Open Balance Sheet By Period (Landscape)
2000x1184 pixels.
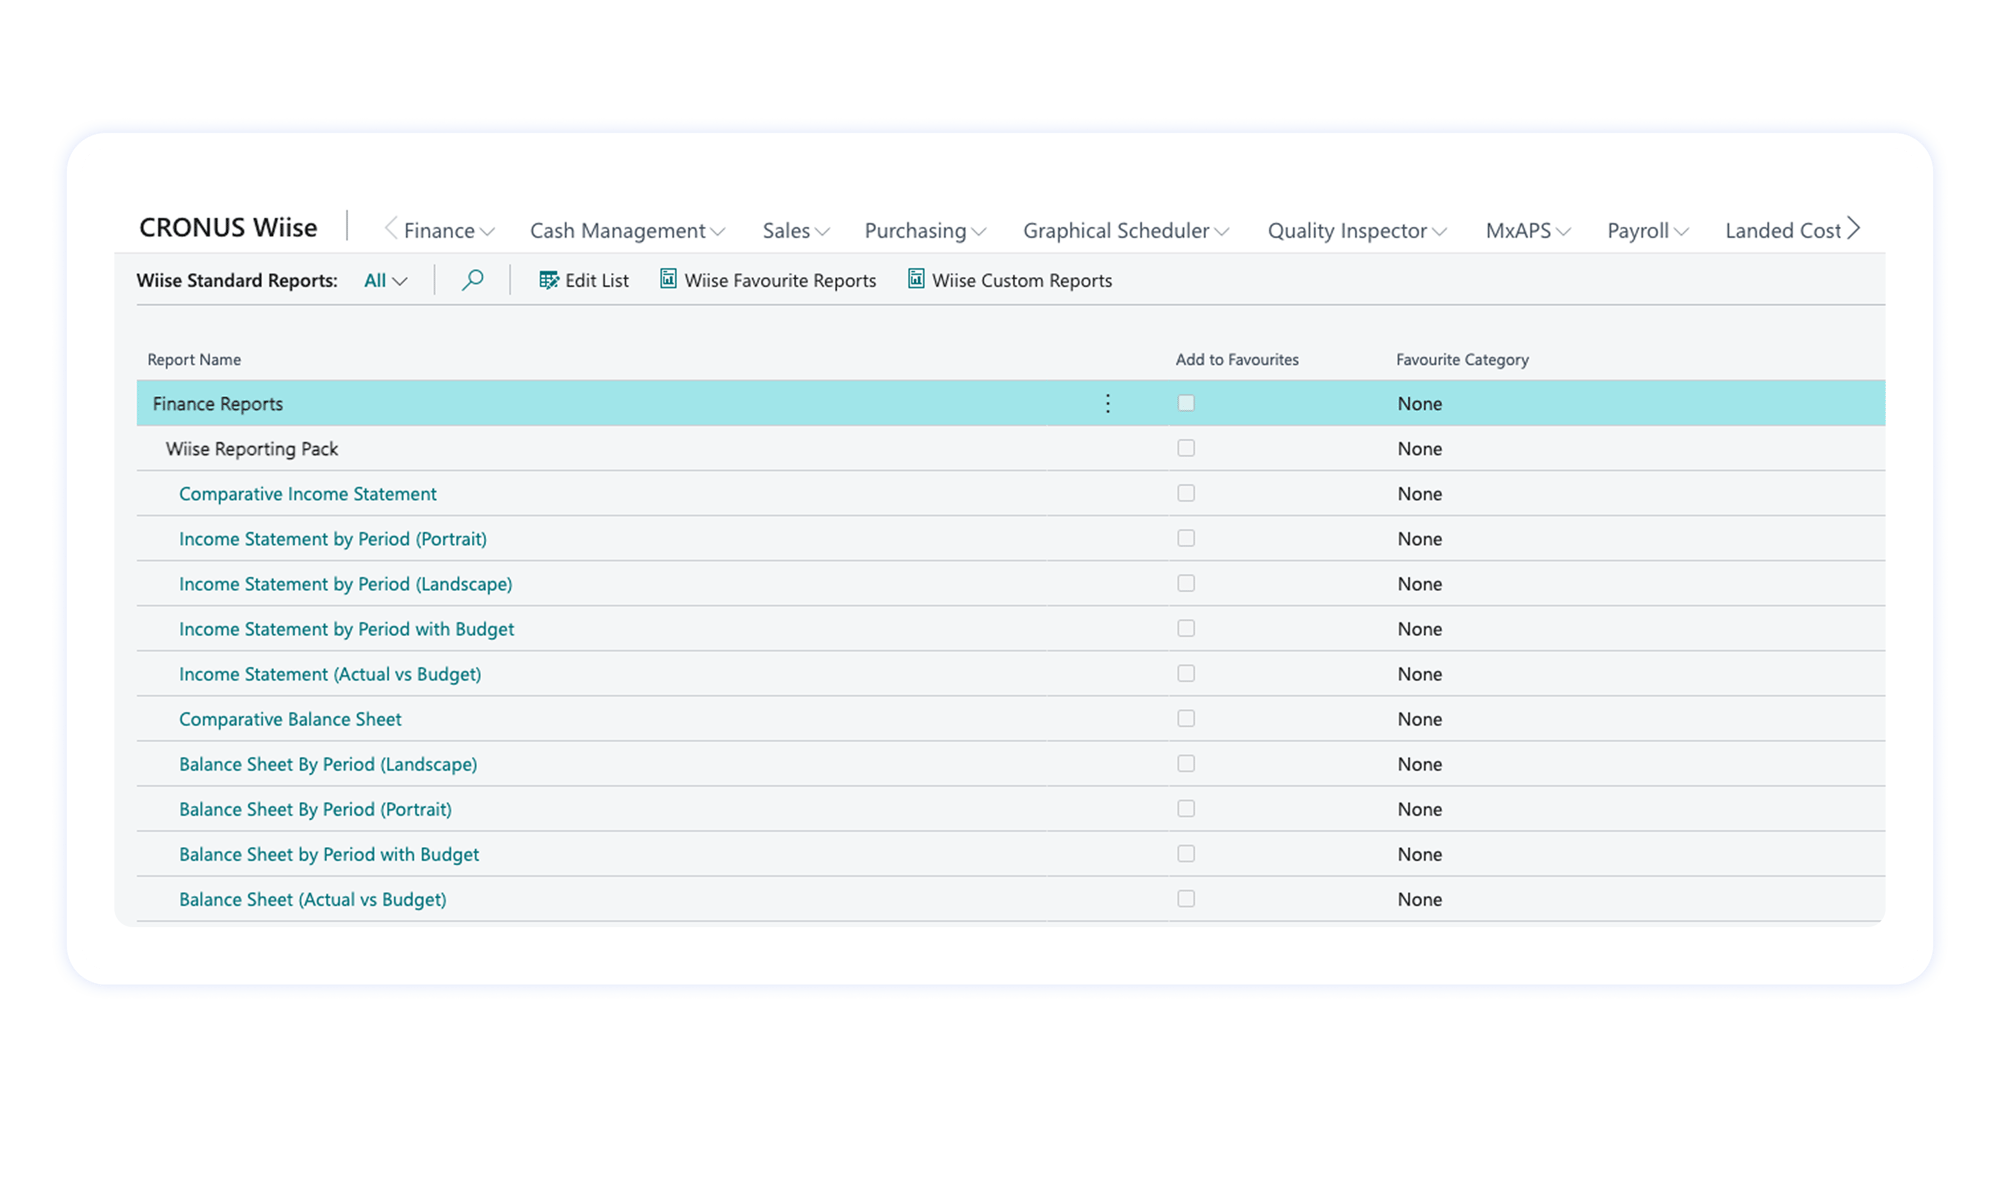[328, 763]
